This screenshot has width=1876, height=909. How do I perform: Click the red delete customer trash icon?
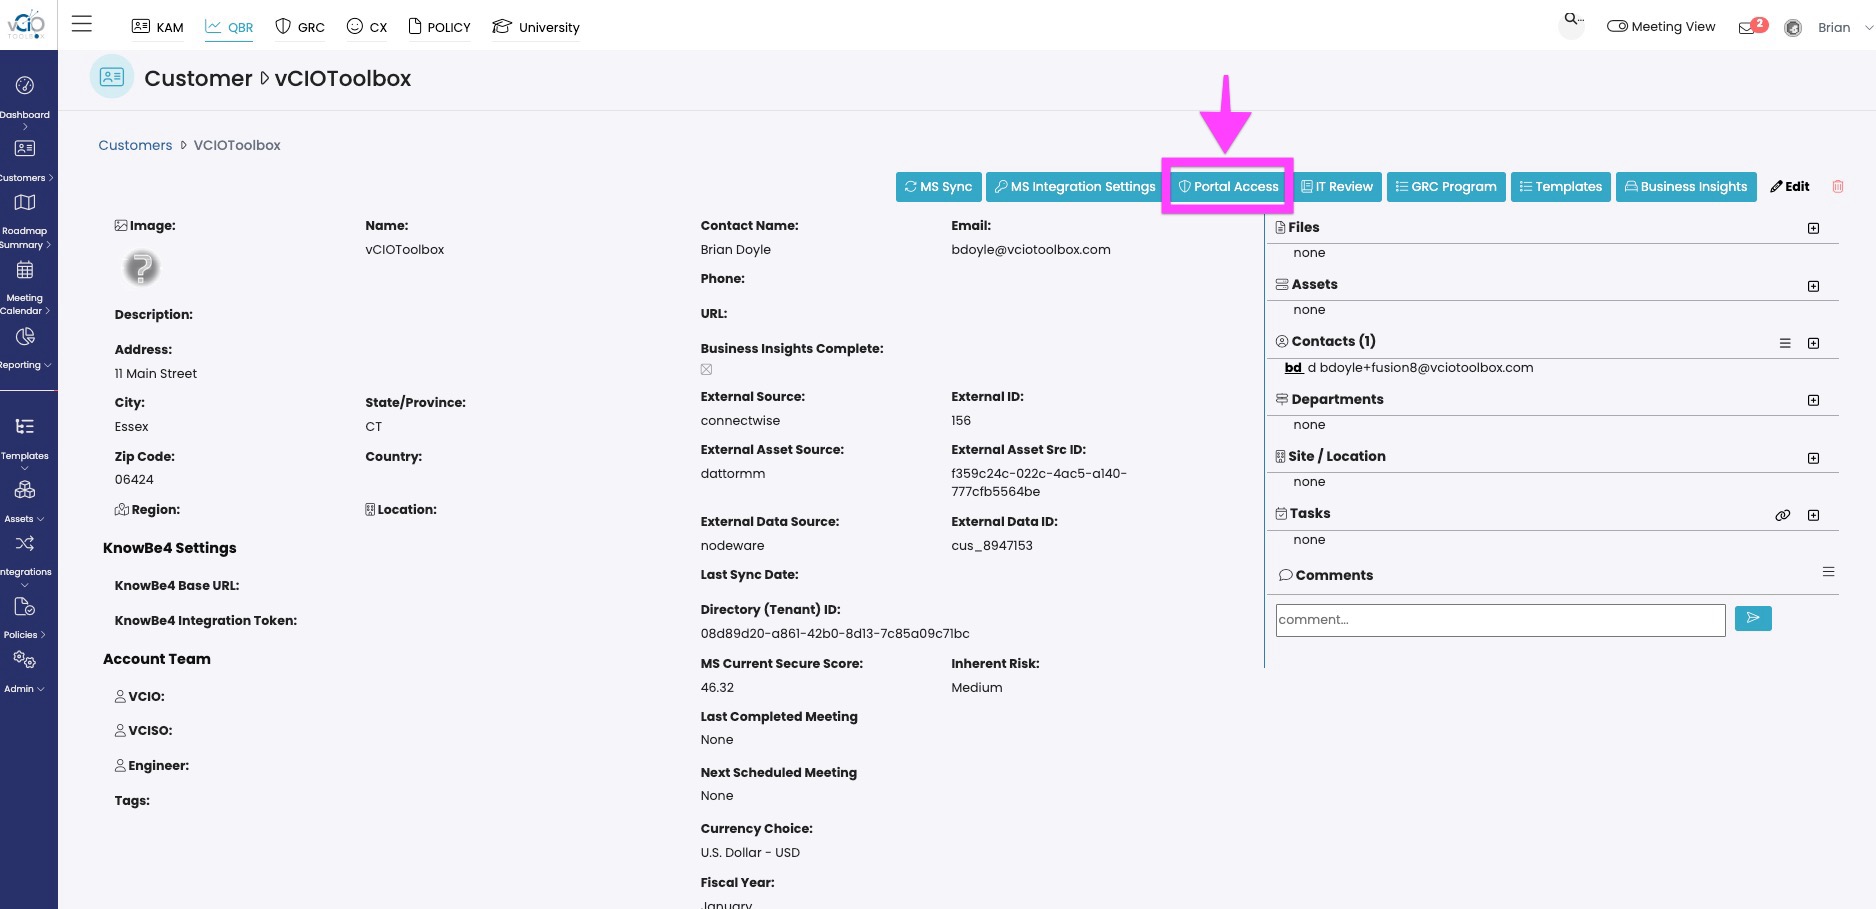pyautogui.click(x=1837, y=186)
